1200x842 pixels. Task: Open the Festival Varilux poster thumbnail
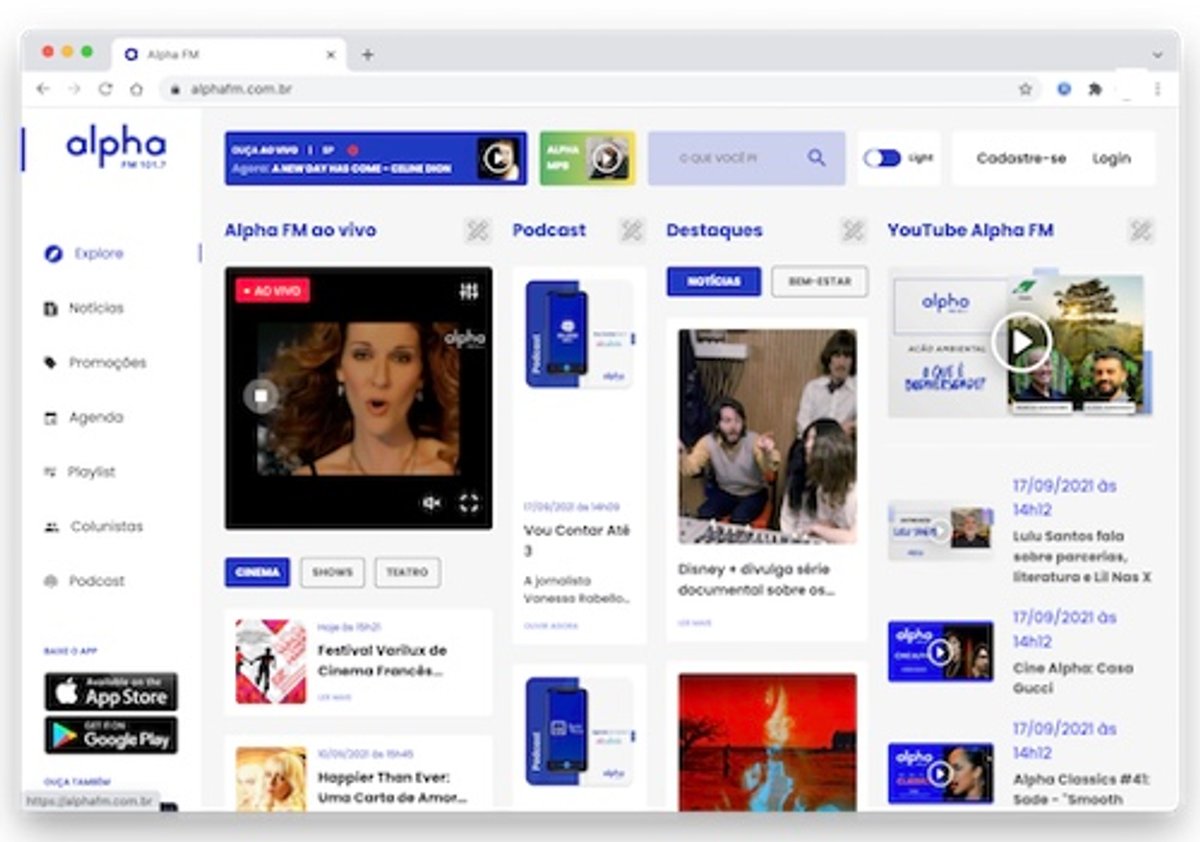[x=271, y=661]
